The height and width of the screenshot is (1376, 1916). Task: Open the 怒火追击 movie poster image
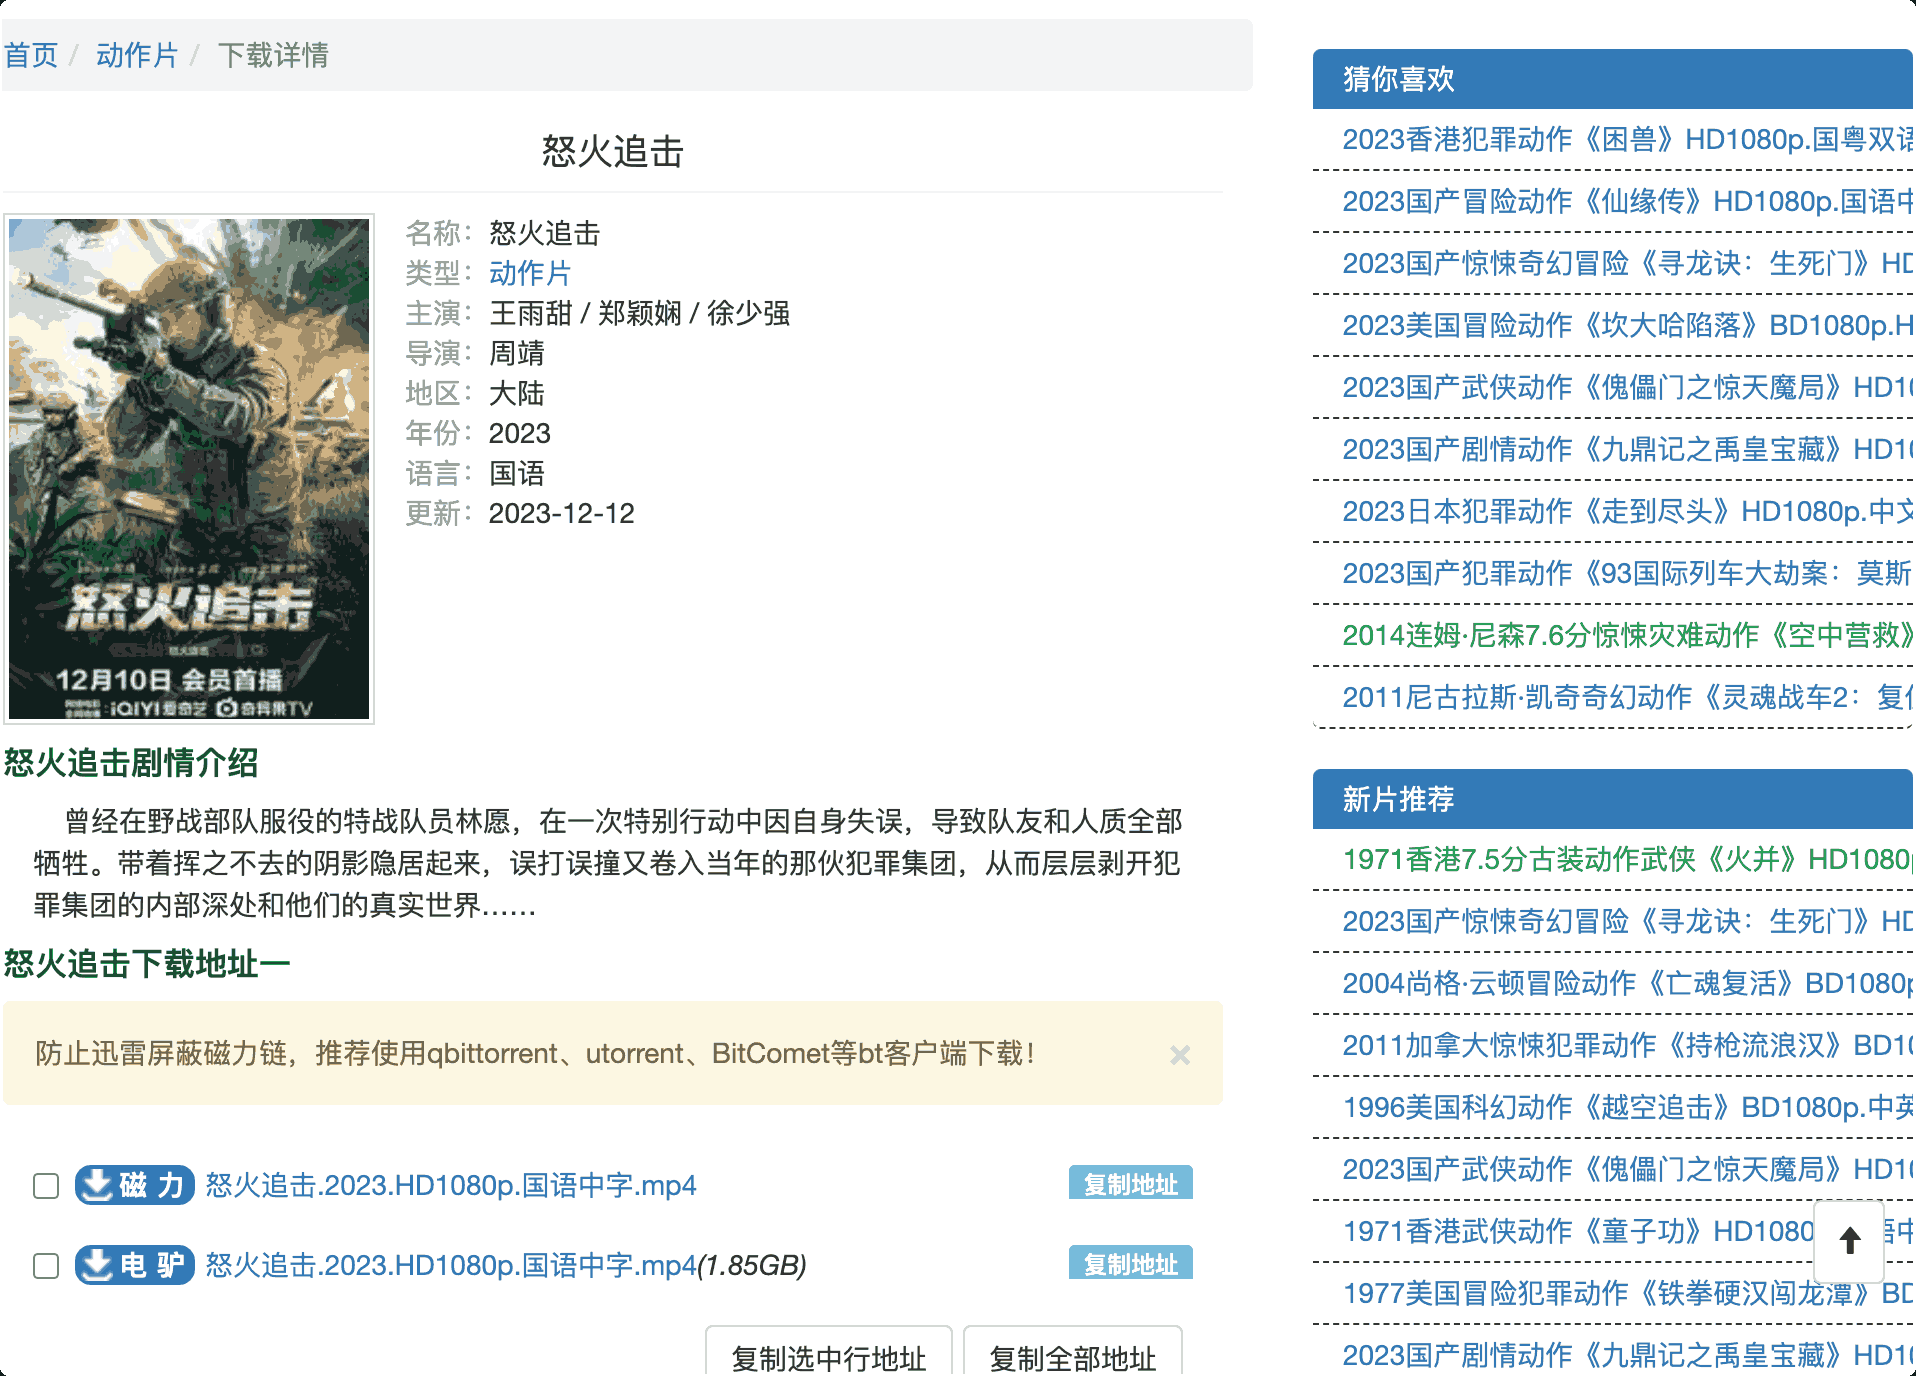(189, 469)
